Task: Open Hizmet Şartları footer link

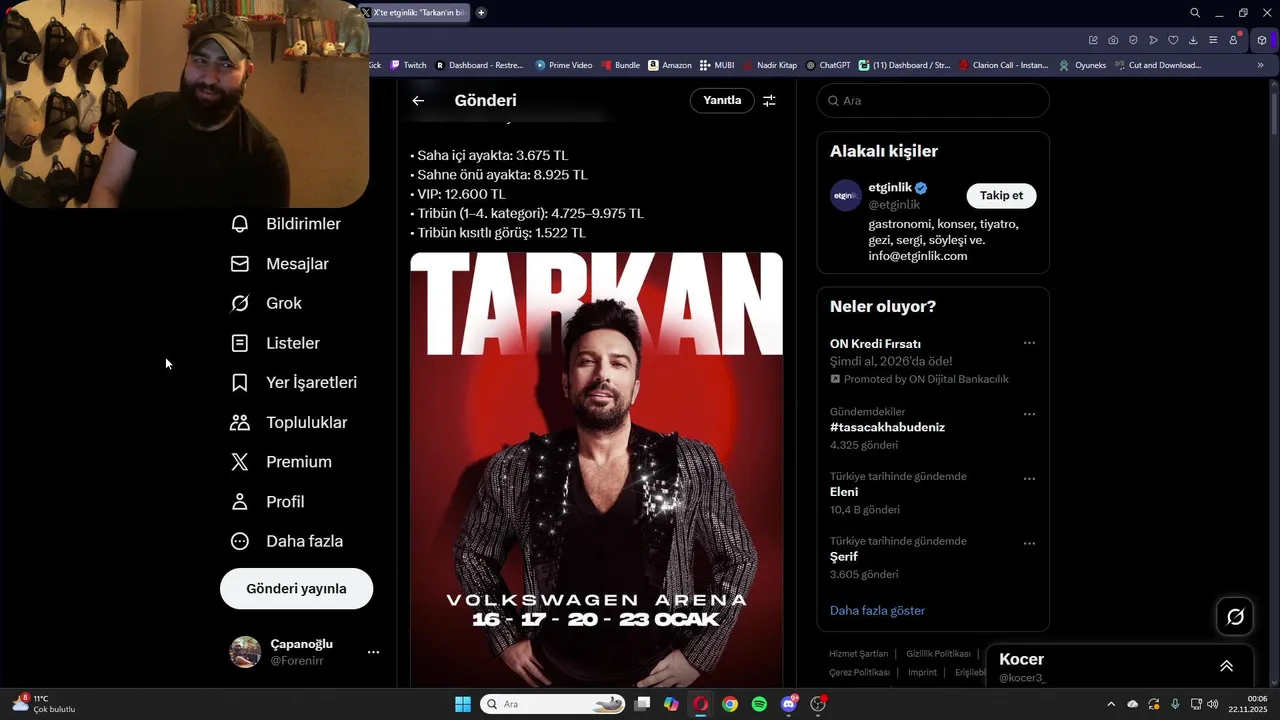Action: tap(858, 654)
